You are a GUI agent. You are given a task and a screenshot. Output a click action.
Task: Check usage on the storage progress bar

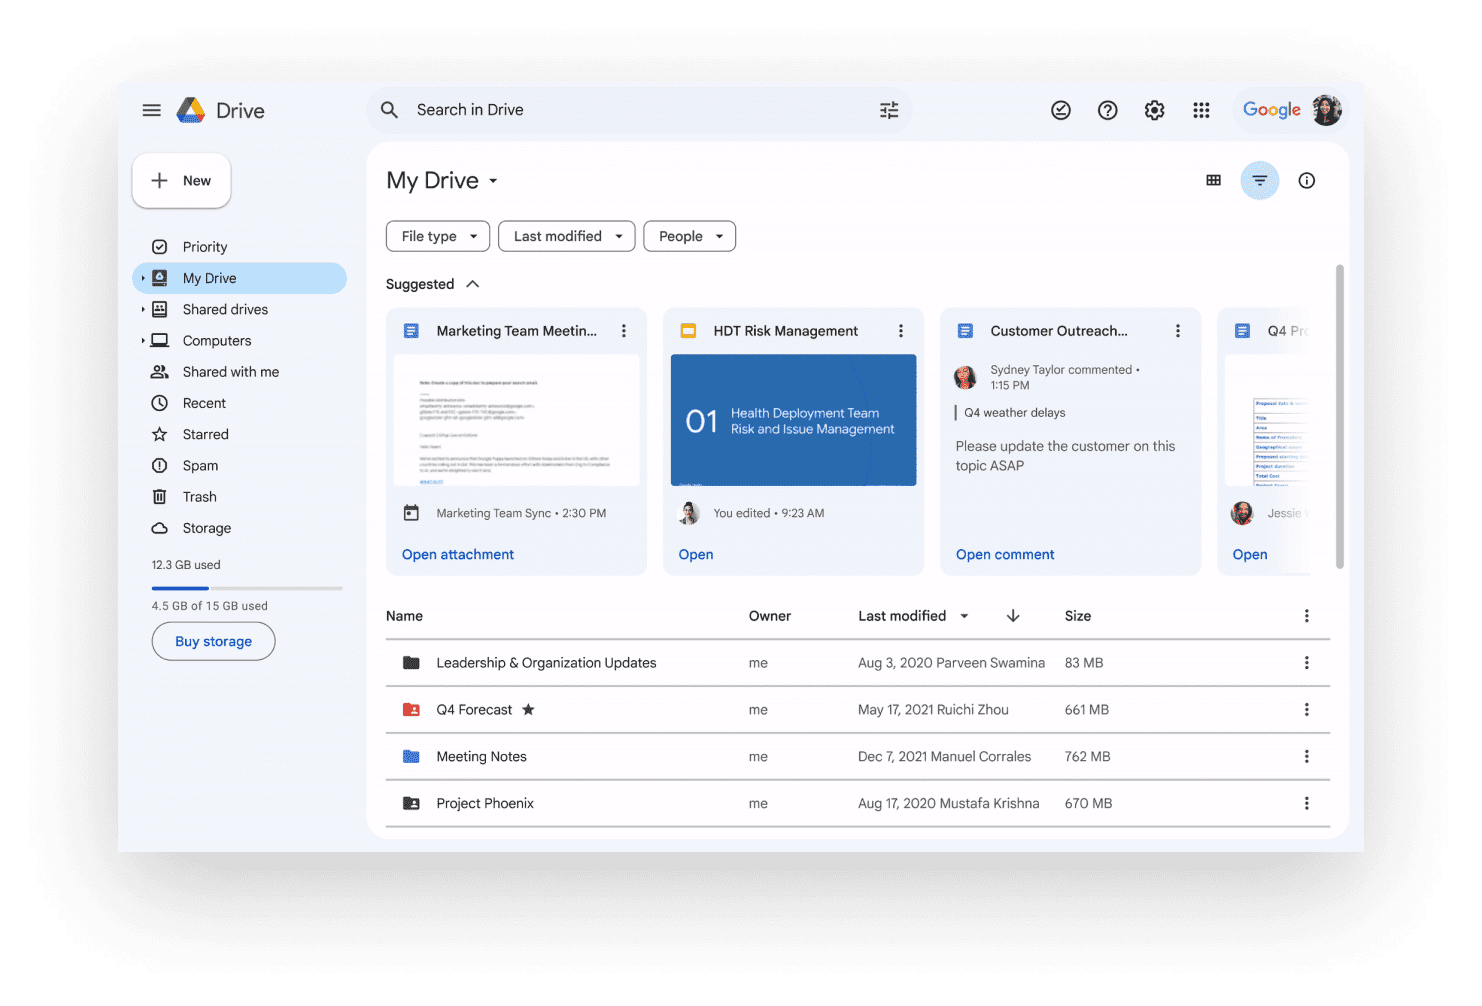247,588
